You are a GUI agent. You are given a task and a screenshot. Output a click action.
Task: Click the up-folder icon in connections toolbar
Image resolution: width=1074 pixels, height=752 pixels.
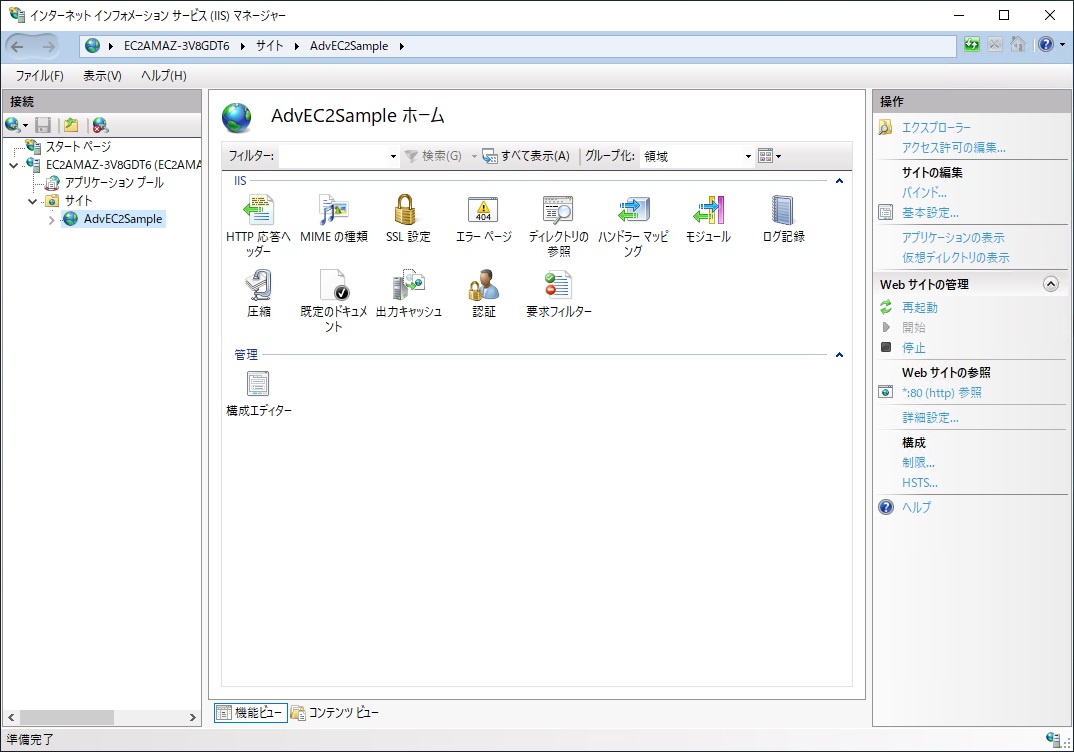point(71,125)
